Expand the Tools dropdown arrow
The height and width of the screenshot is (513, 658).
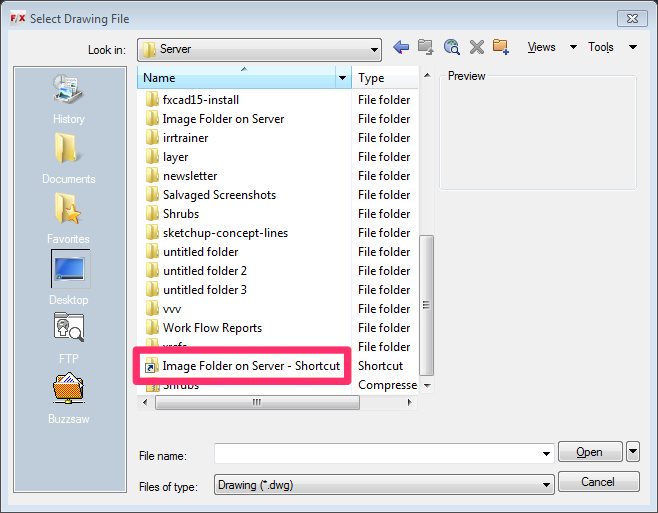tap(633, 47)
